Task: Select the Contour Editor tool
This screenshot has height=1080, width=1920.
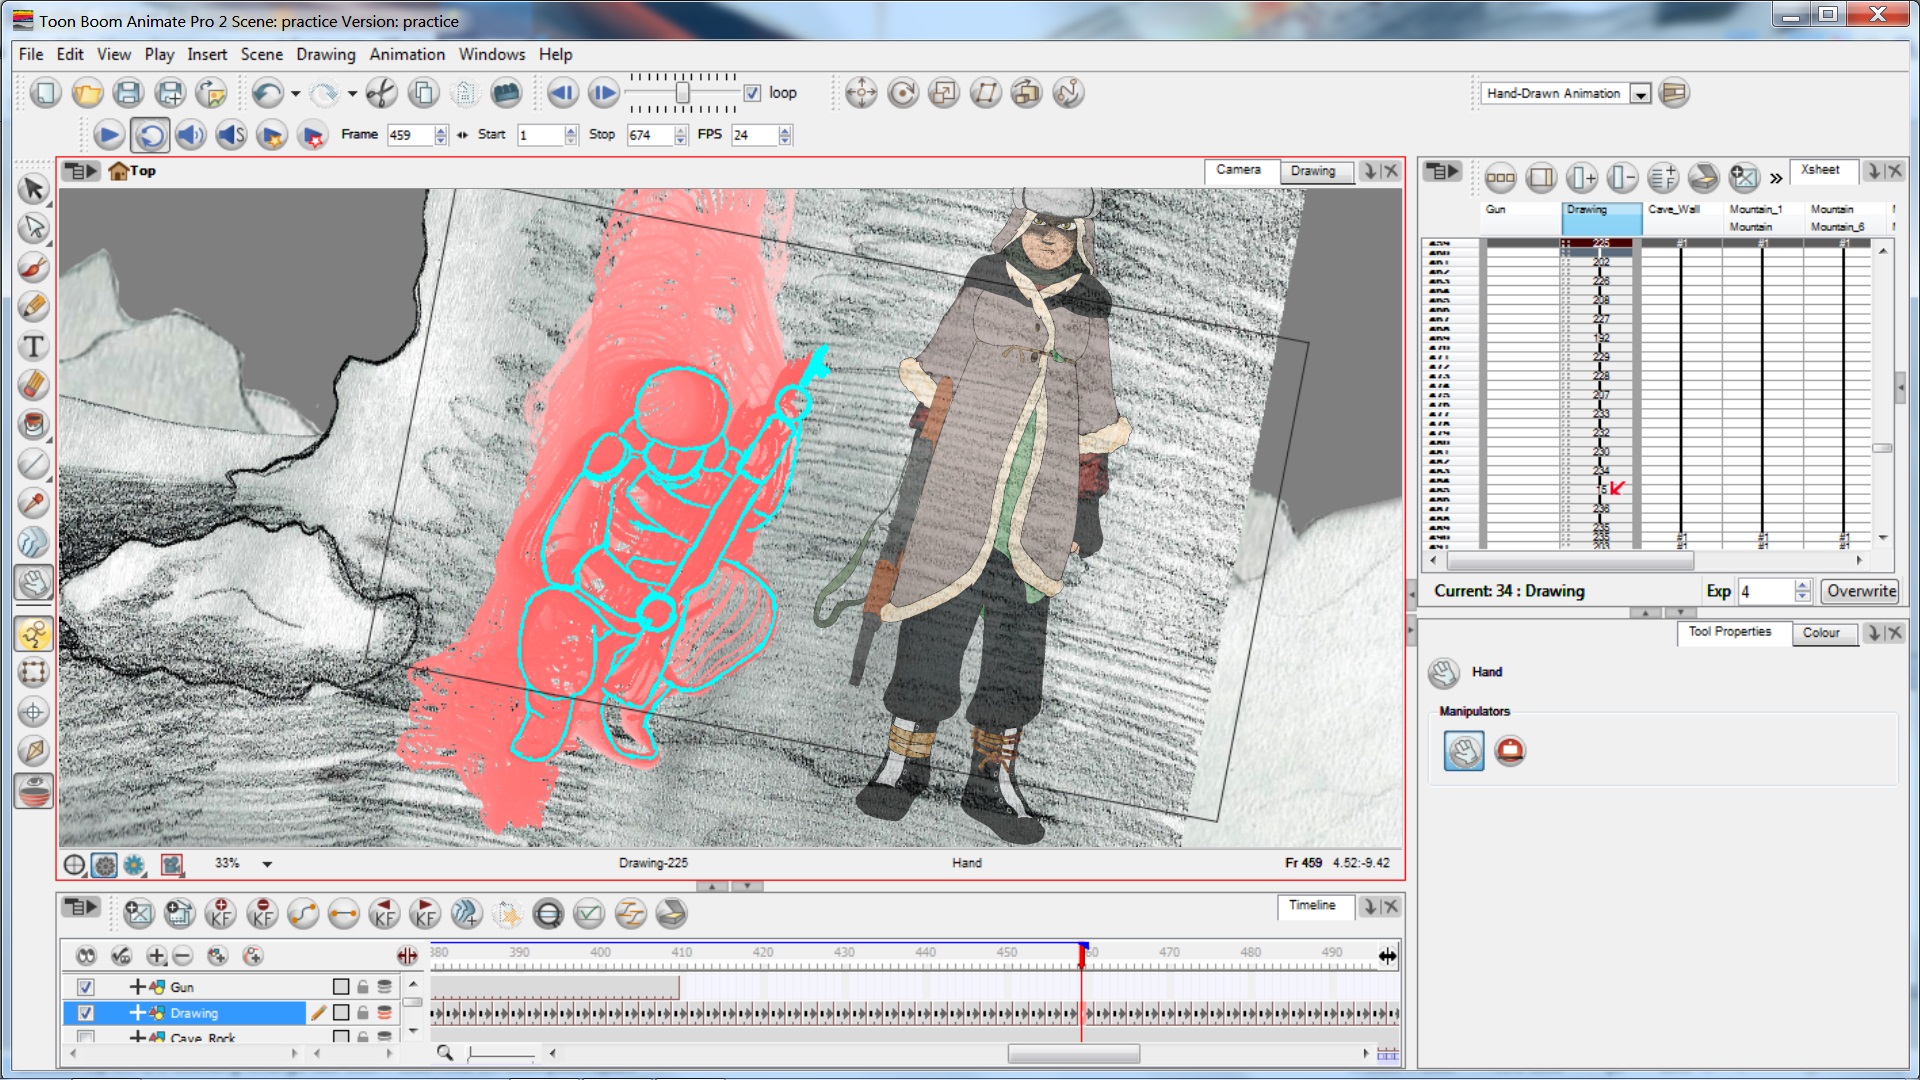Action: tap(33, 228)
